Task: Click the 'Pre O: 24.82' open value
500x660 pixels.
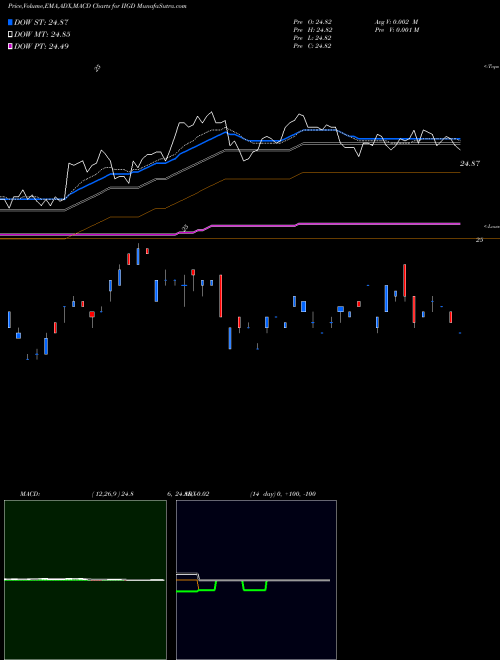Action: tap(312, 22)
